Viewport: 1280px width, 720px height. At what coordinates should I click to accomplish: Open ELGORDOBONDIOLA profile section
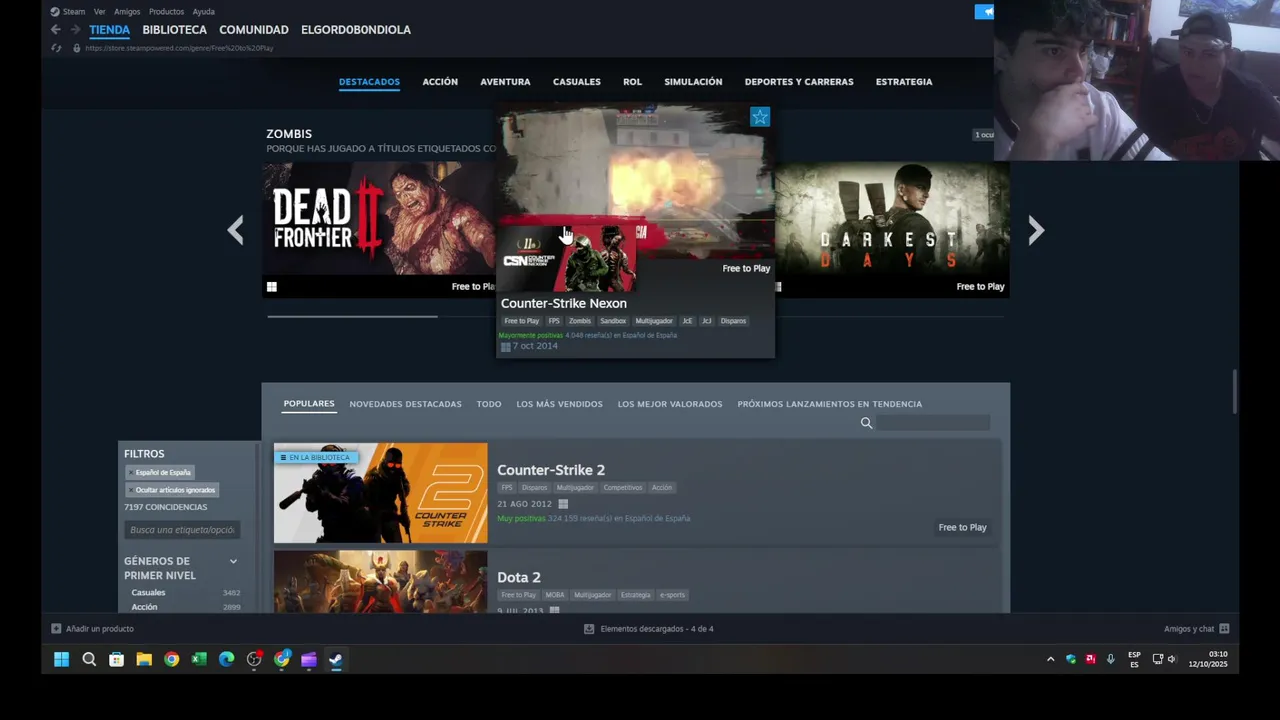tap(356, 30)
